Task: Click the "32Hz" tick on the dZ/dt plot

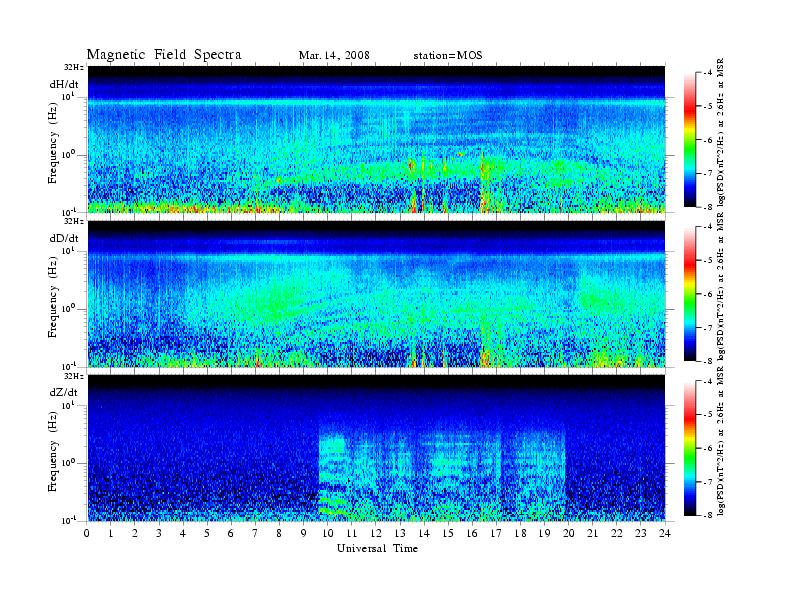Action: tap(74, 376)
